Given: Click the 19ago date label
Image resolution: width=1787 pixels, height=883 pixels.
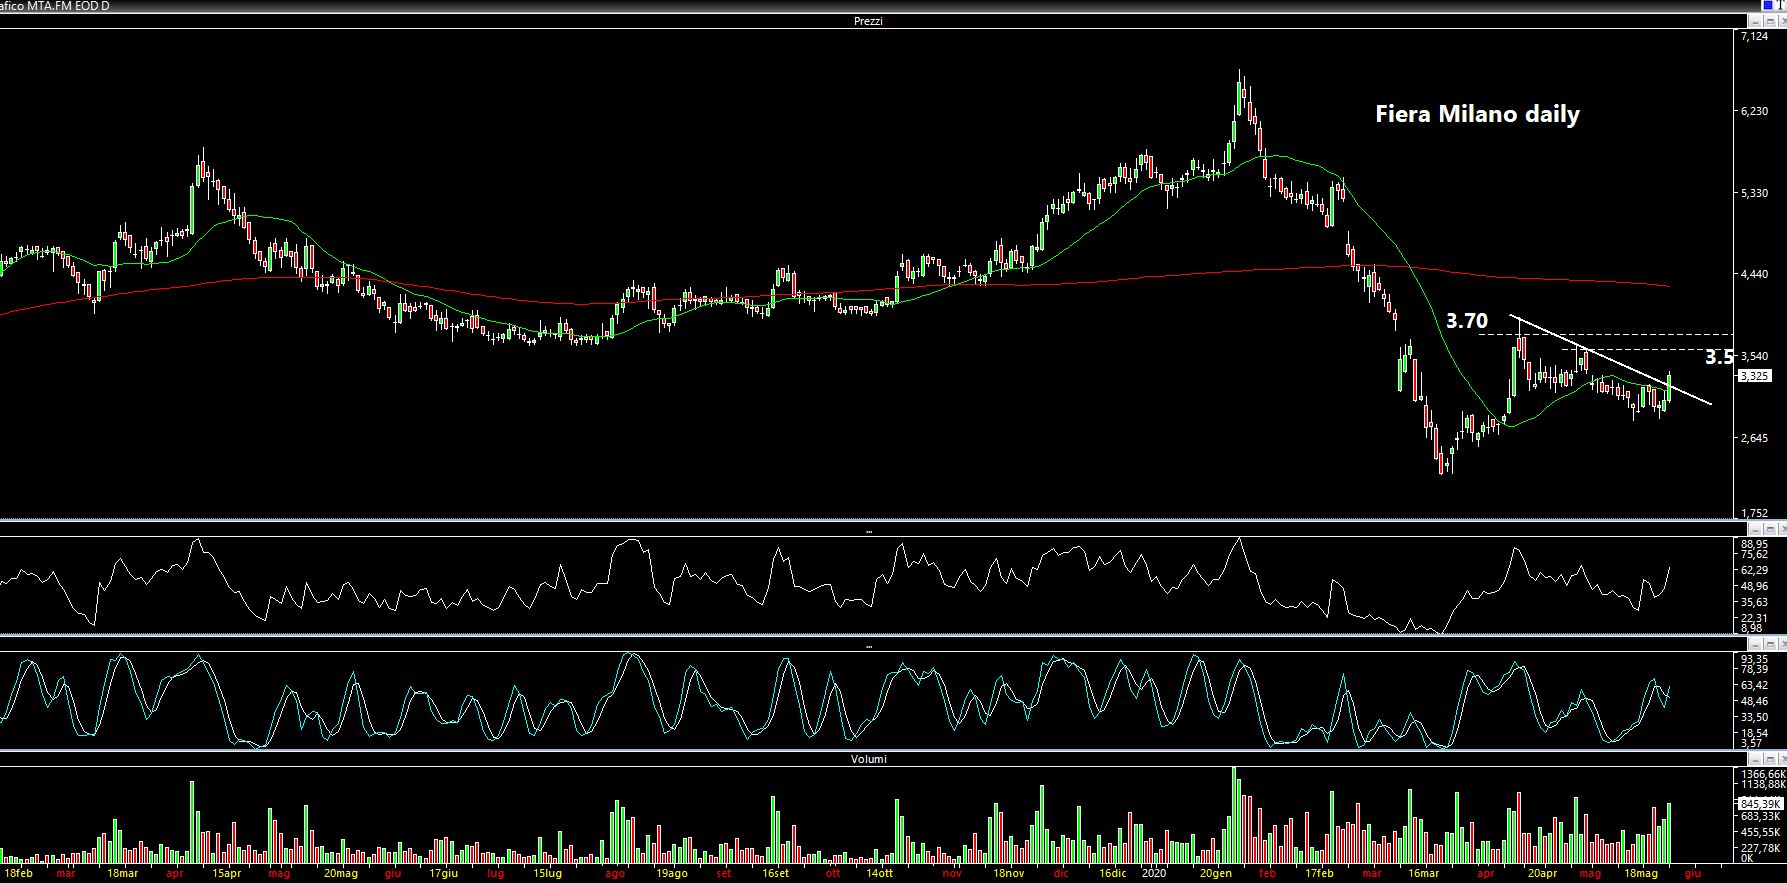Looking at the screenshot, I should (671, 874).
